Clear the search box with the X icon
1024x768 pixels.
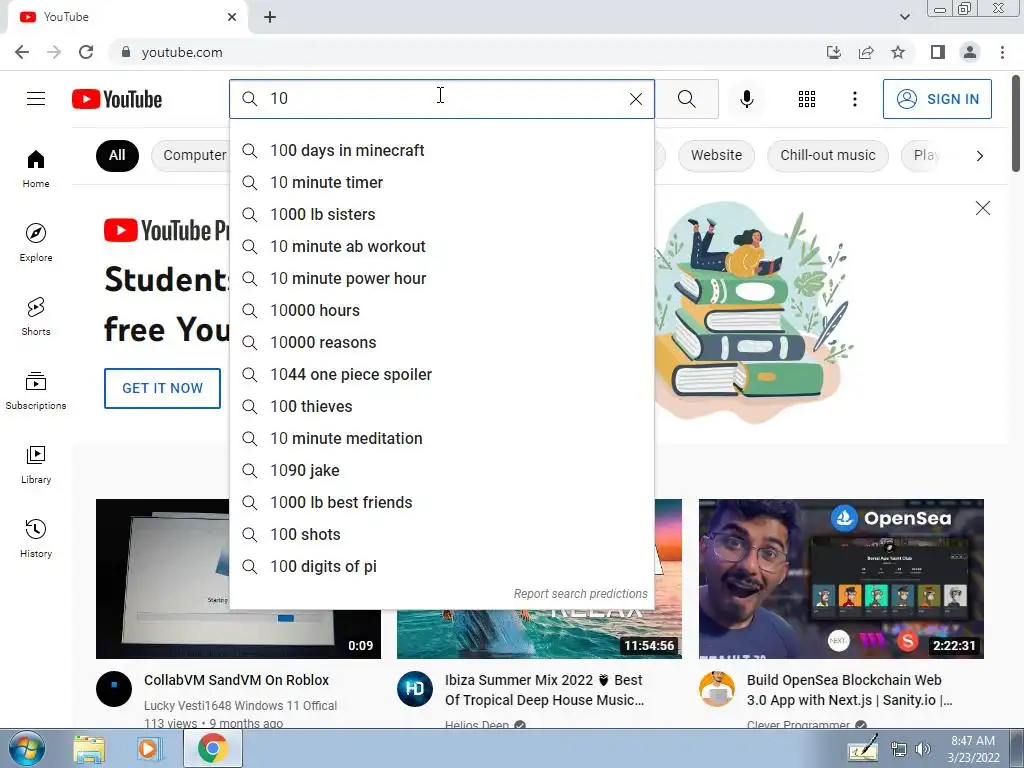[635, 99]
